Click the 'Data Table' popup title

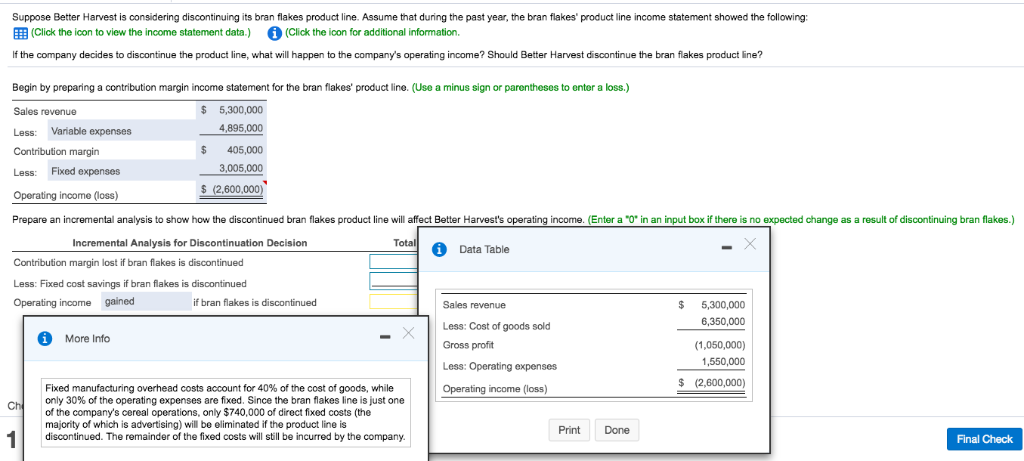click(x=484, y=249)
